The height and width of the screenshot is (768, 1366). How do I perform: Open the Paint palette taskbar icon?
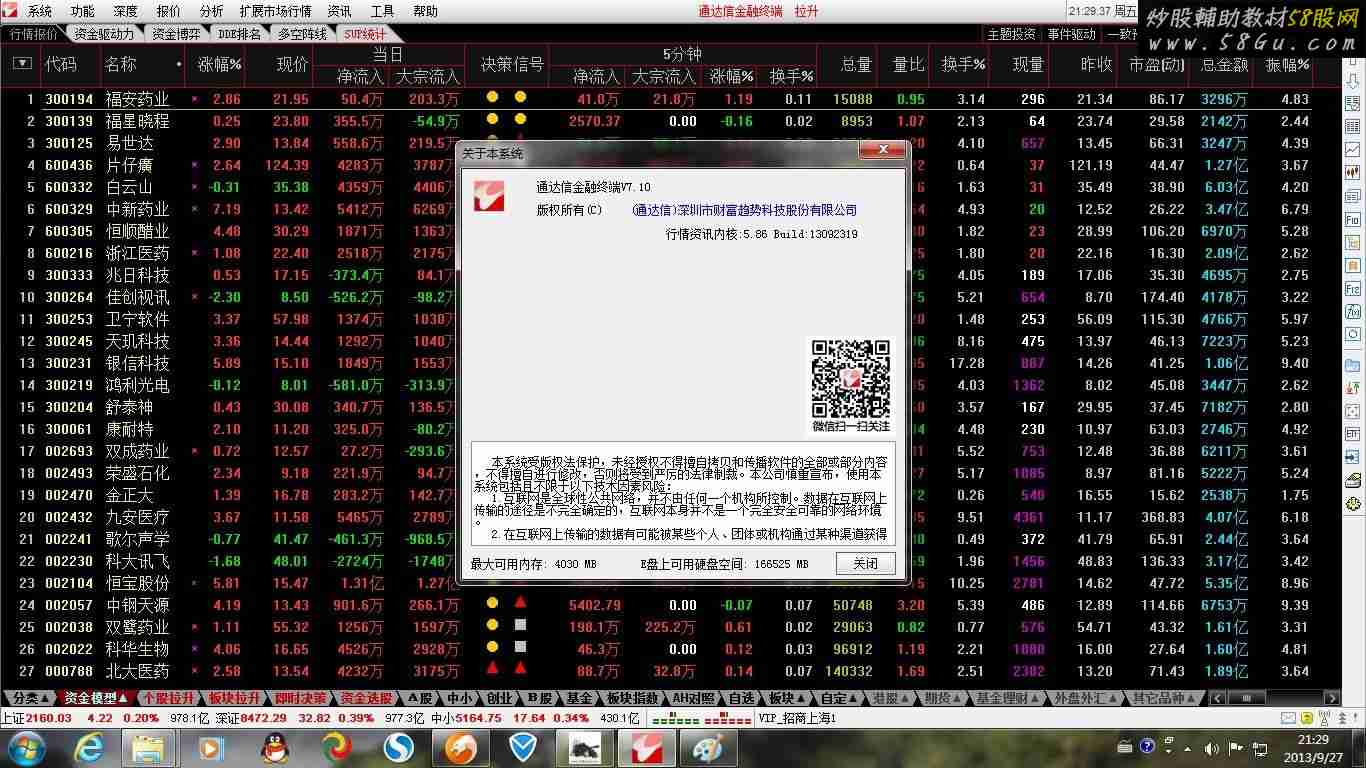pos(708,748)
